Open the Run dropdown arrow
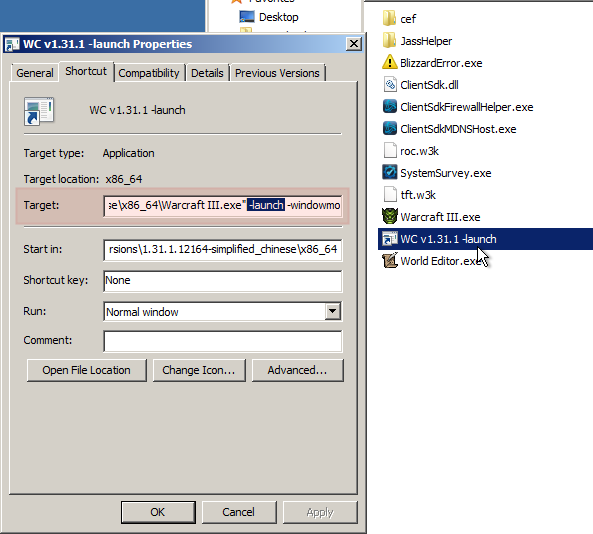The image size is (593, 534). pos(332,311)
